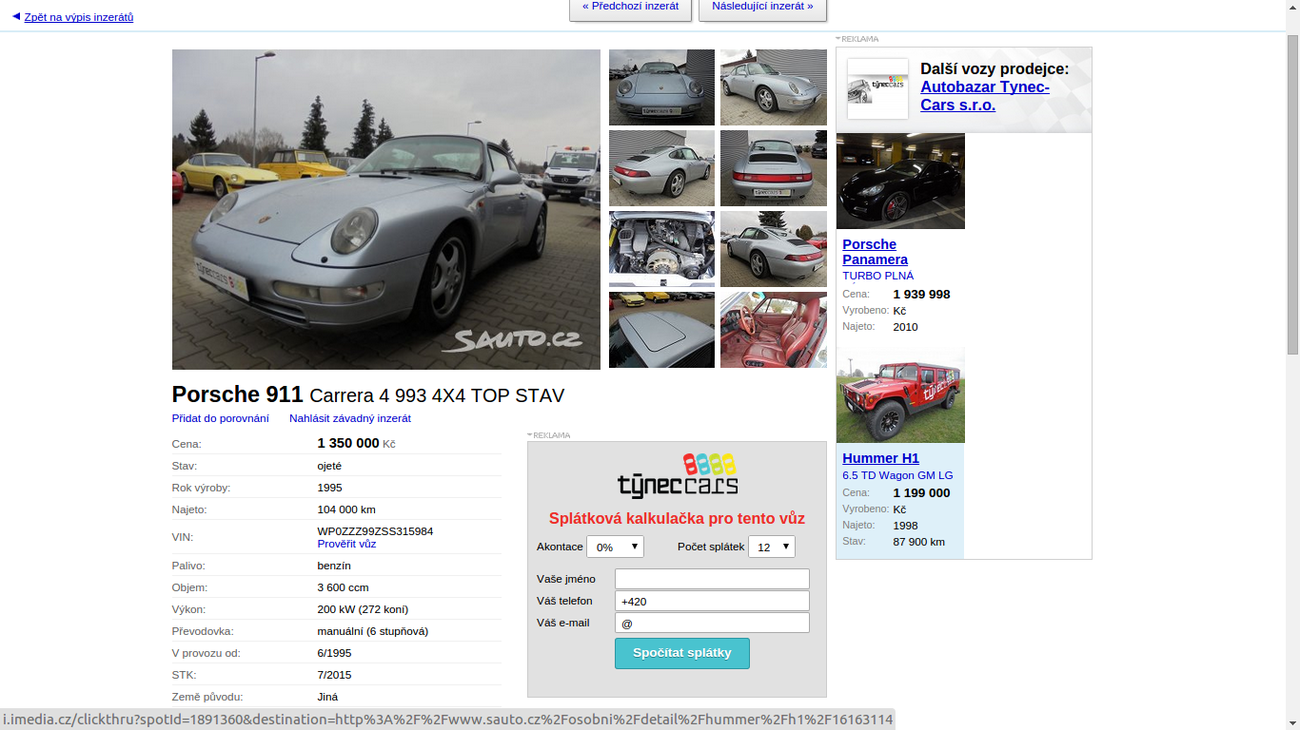Report ad via Nahlásit závadný inzerát

click(350, 418)
